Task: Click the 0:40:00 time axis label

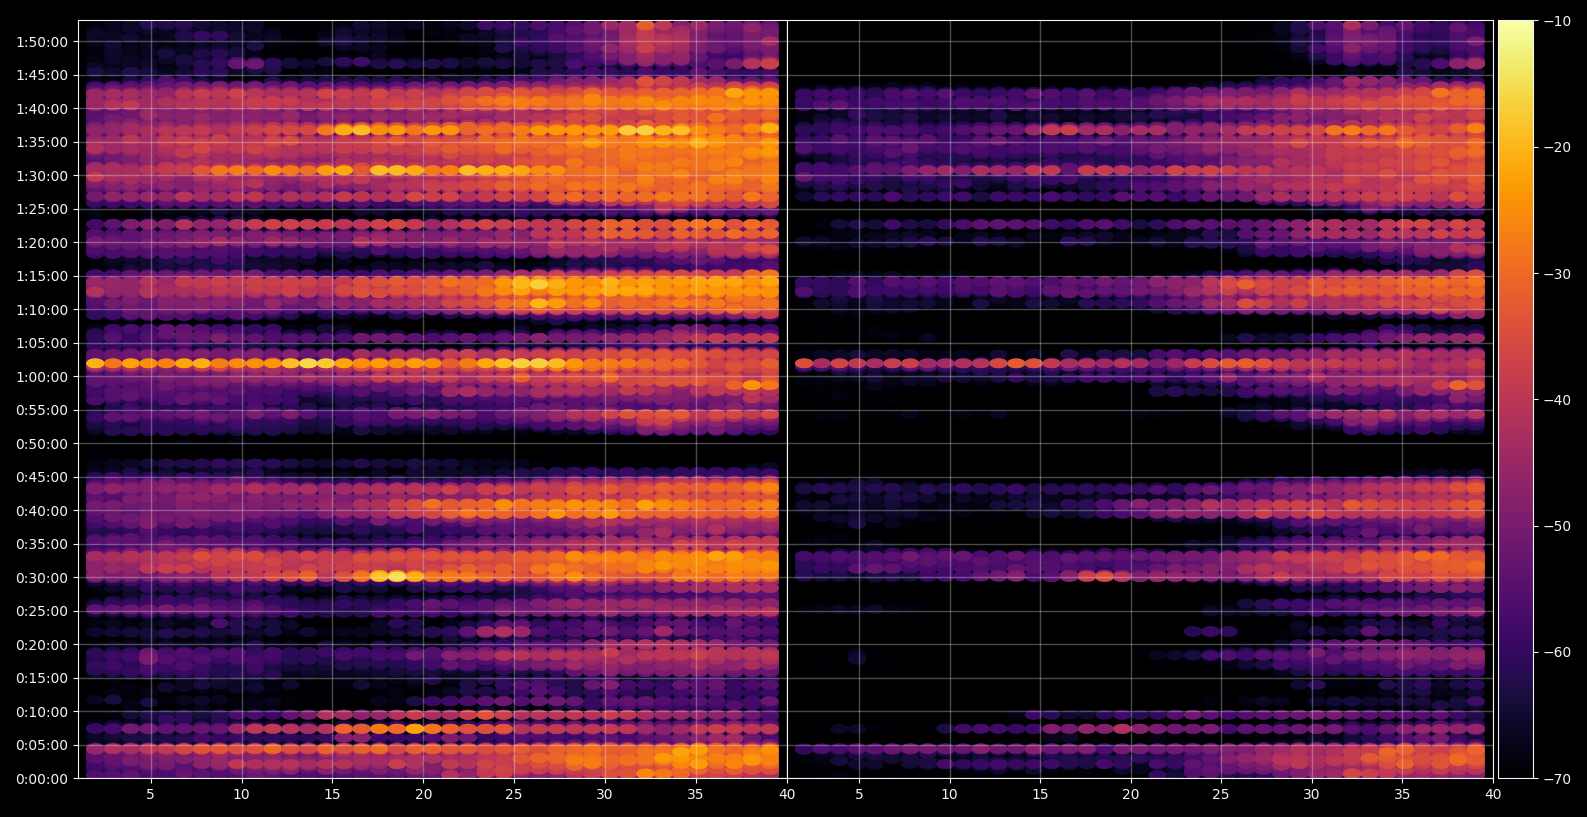Action: click(x=42, y=511)
